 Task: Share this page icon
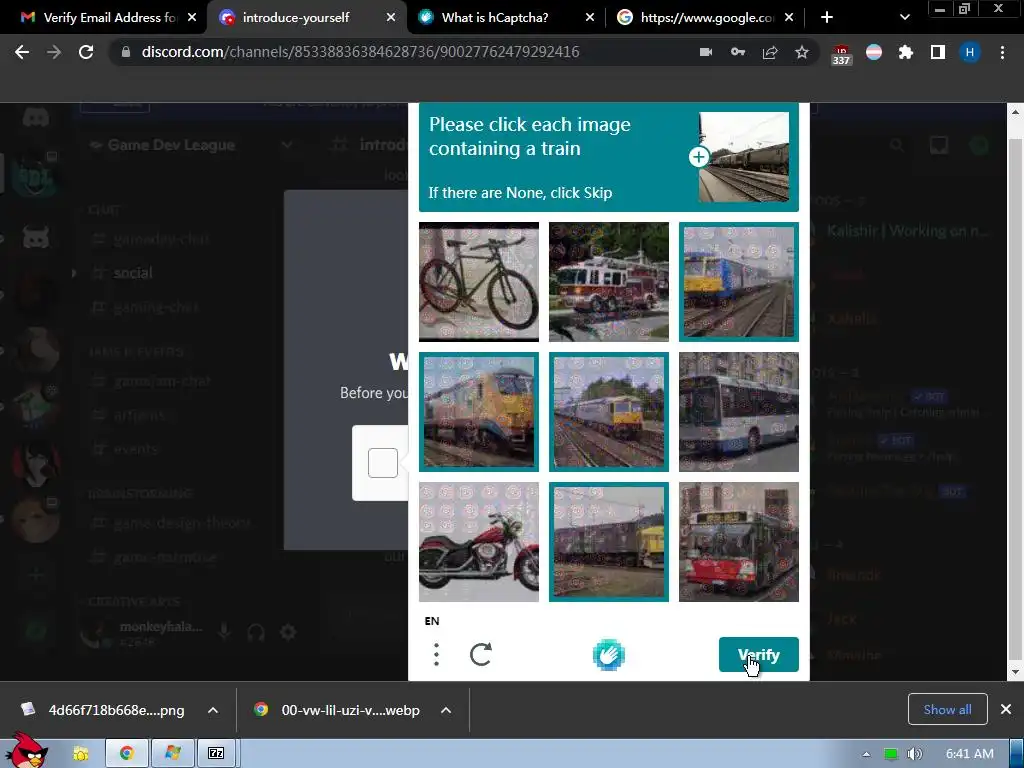tap(770, 52)
